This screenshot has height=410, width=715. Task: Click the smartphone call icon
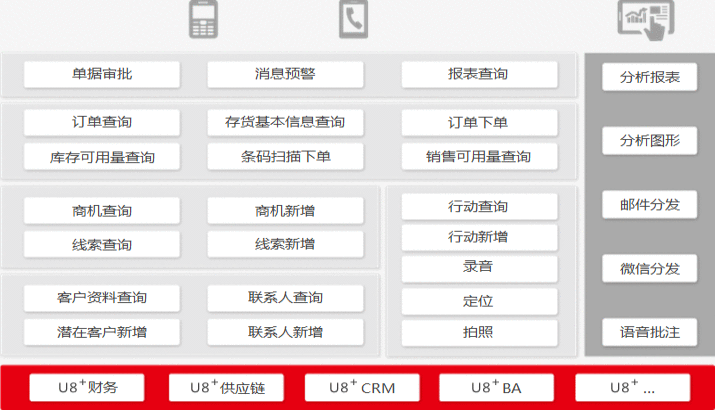[x=353, y=19]
